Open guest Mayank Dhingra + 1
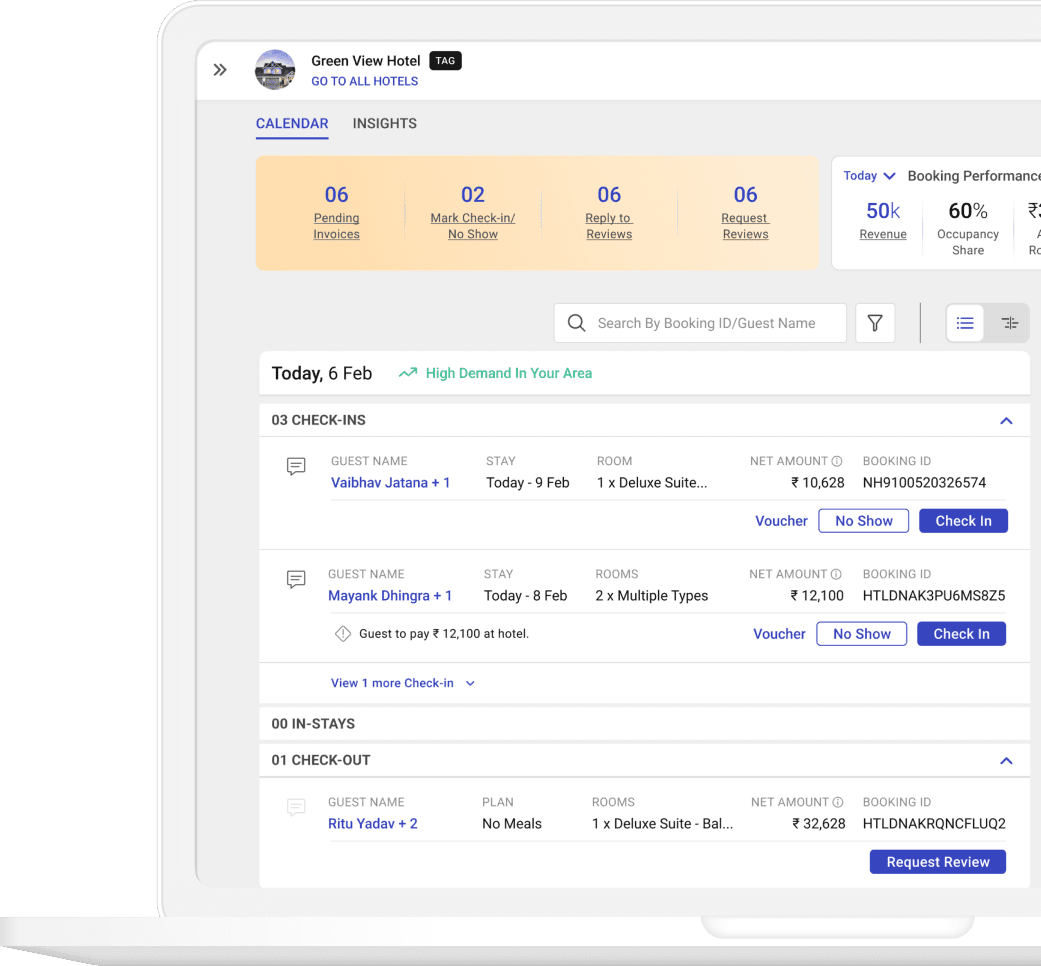 [390, 596]
